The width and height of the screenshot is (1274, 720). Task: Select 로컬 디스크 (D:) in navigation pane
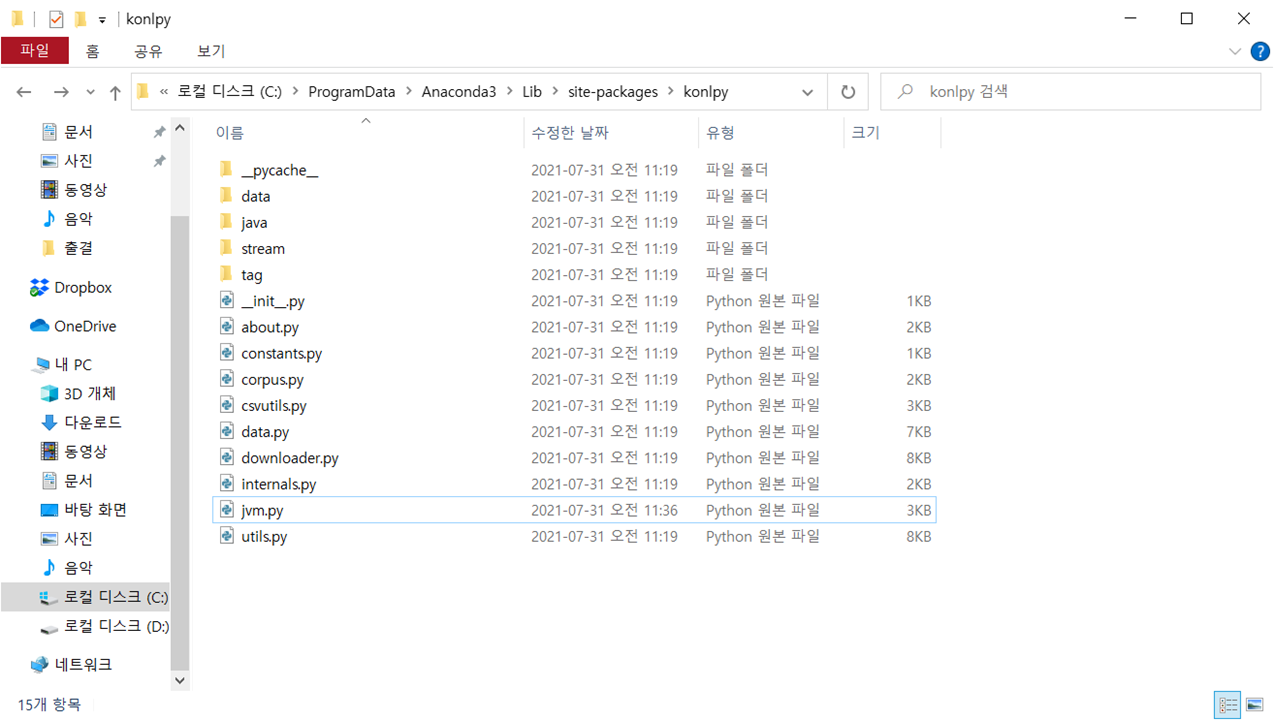116,626
